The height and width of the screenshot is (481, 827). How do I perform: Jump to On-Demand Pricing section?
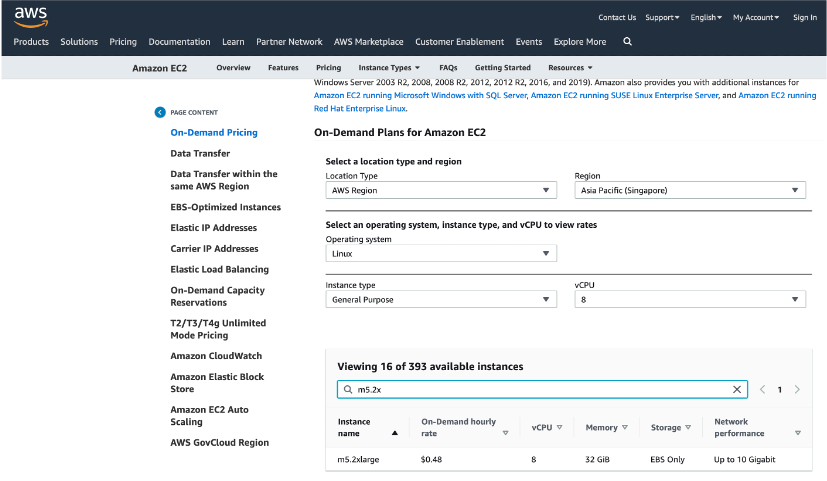(x=214, y=132)
